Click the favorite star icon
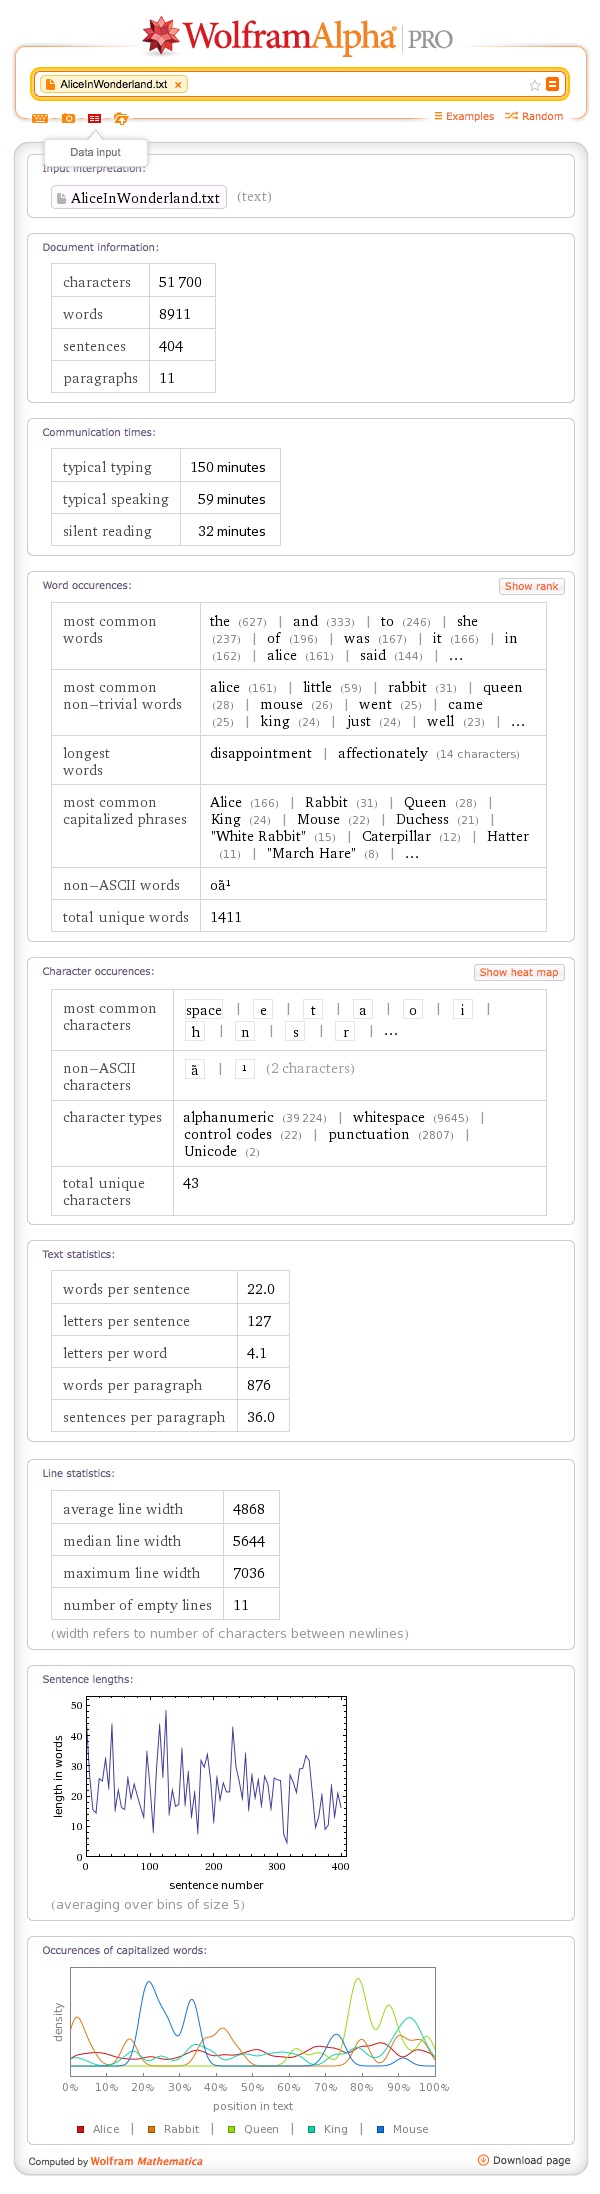This screenshot has height=2194, width=600. coord(535,85)
